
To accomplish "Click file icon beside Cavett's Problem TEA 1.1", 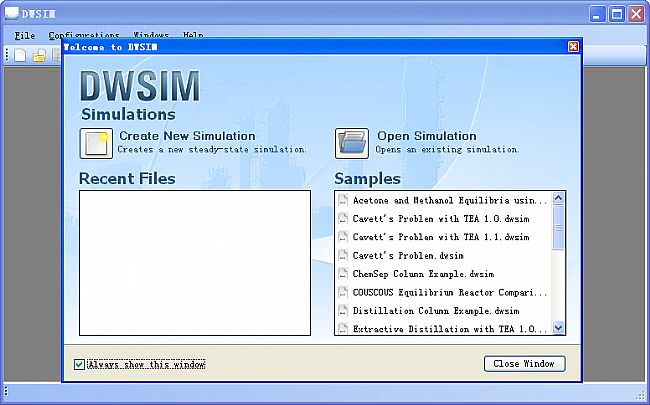I will pyautogui.click(x=343, y=237).
